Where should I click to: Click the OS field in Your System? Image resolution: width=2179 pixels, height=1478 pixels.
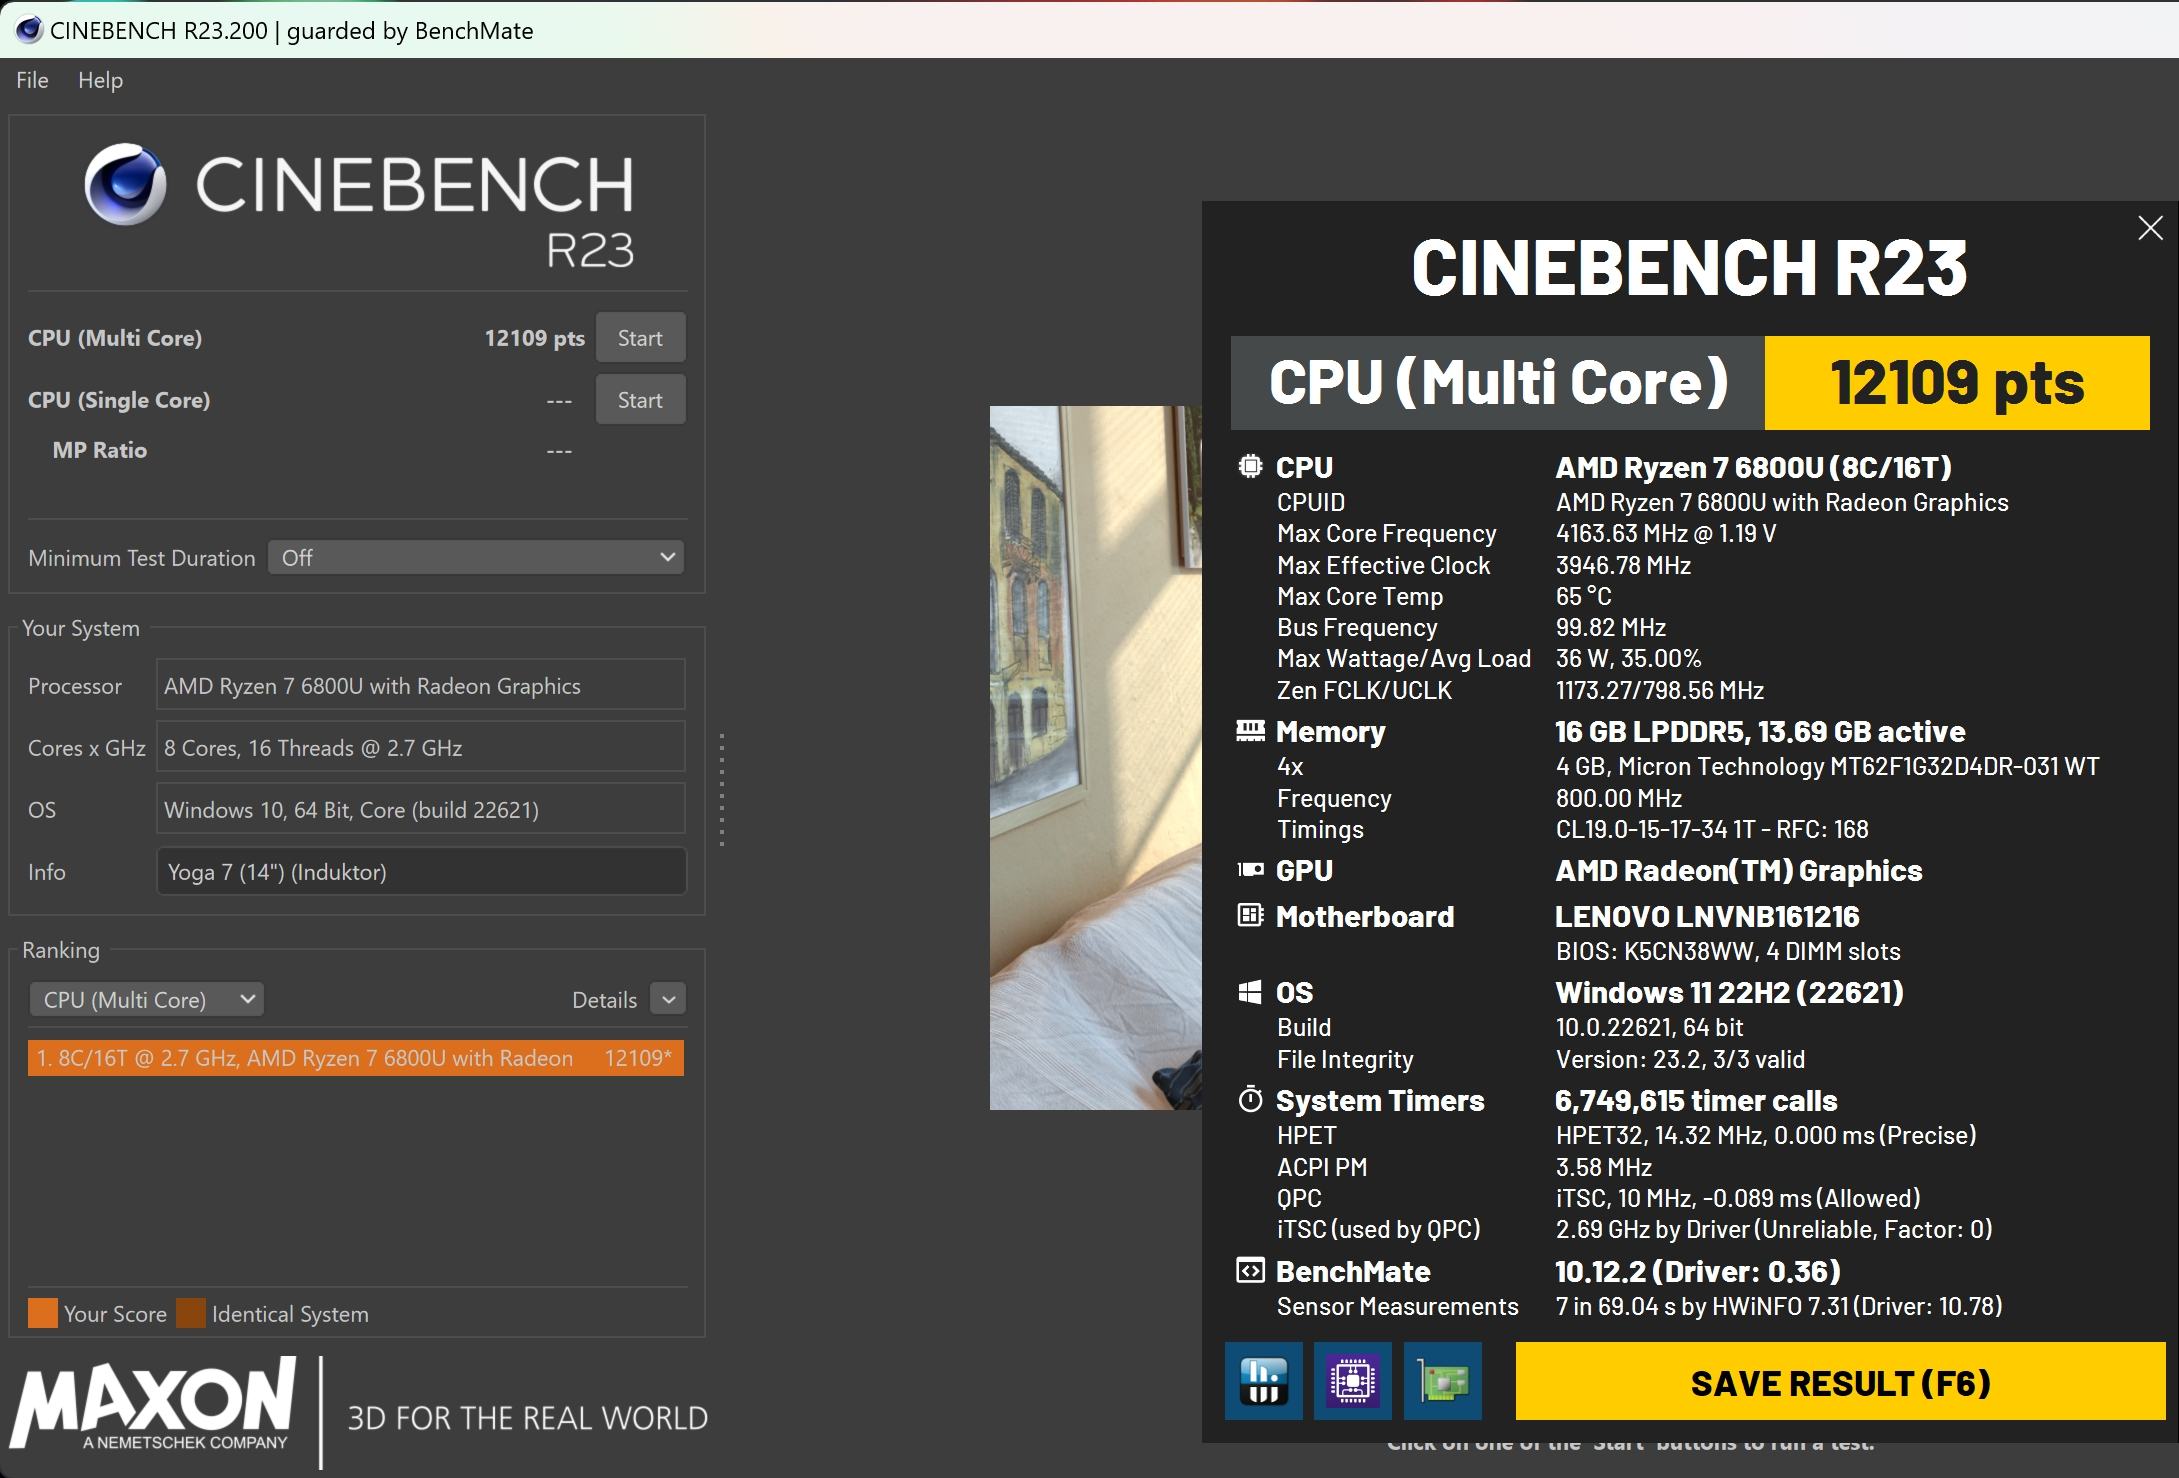(421, 809)
